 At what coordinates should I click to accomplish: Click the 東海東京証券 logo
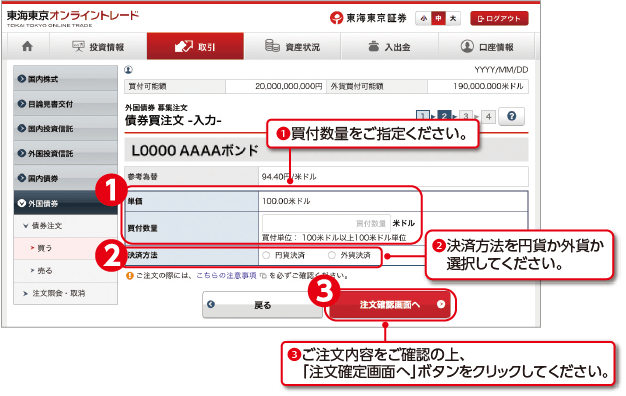tap(368, 18)
